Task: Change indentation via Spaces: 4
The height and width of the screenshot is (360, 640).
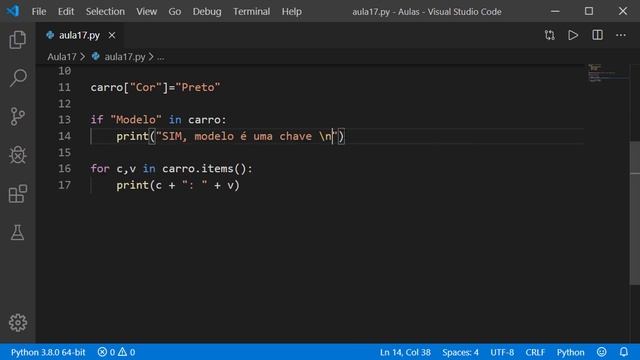Action: point(460,352)
